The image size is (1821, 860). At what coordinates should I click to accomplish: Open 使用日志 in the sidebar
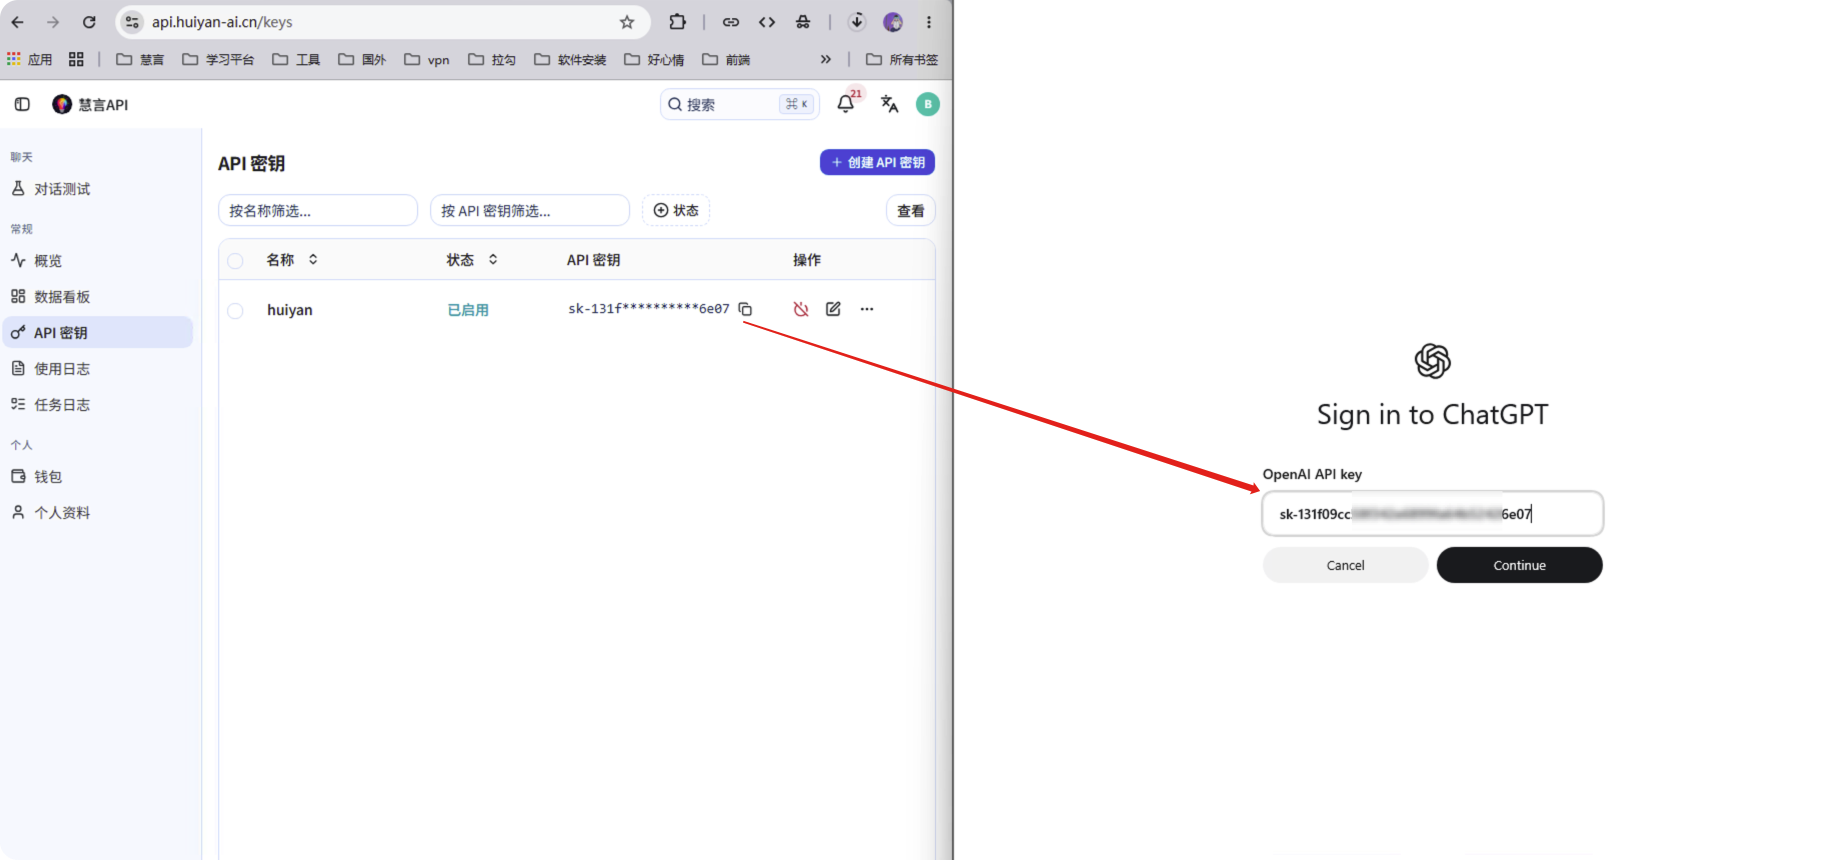(x=98, y=369)
